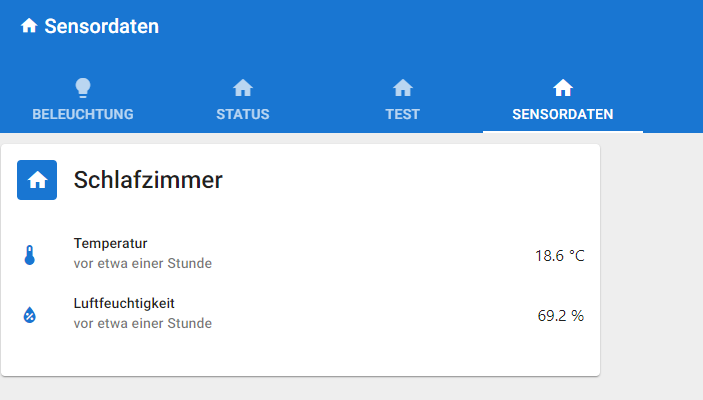Switch to the Beleuchtung tab
Viewport: 703px width, 400px height.
tap(83, 114)
